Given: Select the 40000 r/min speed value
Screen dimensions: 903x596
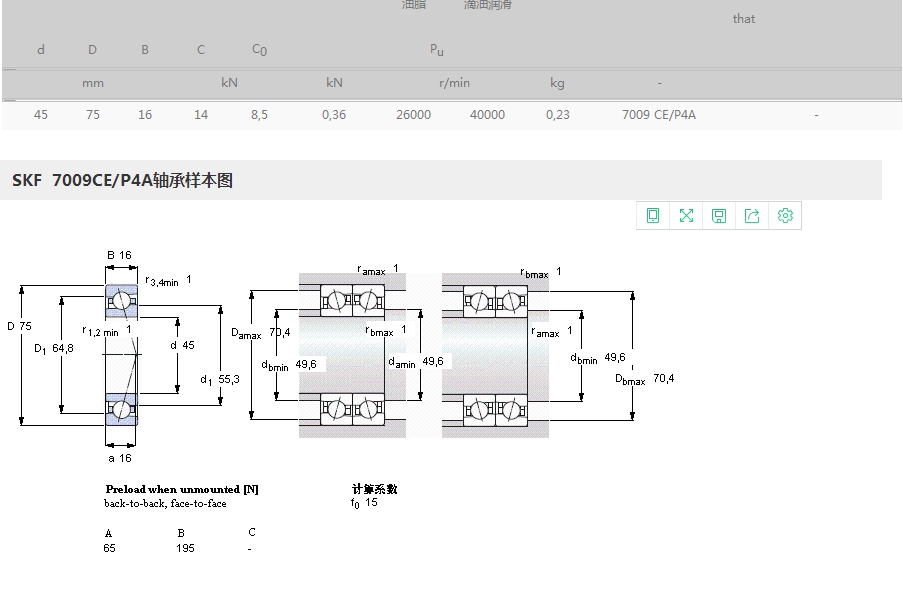Looking at the screenshot, I should tap(487, 115).
